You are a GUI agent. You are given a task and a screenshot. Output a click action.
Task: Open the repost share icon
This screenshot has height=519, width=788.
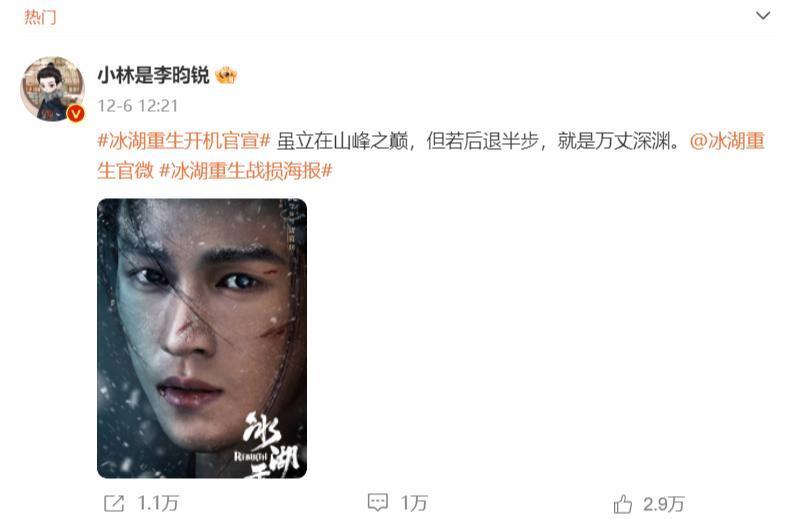coord(114,503)
